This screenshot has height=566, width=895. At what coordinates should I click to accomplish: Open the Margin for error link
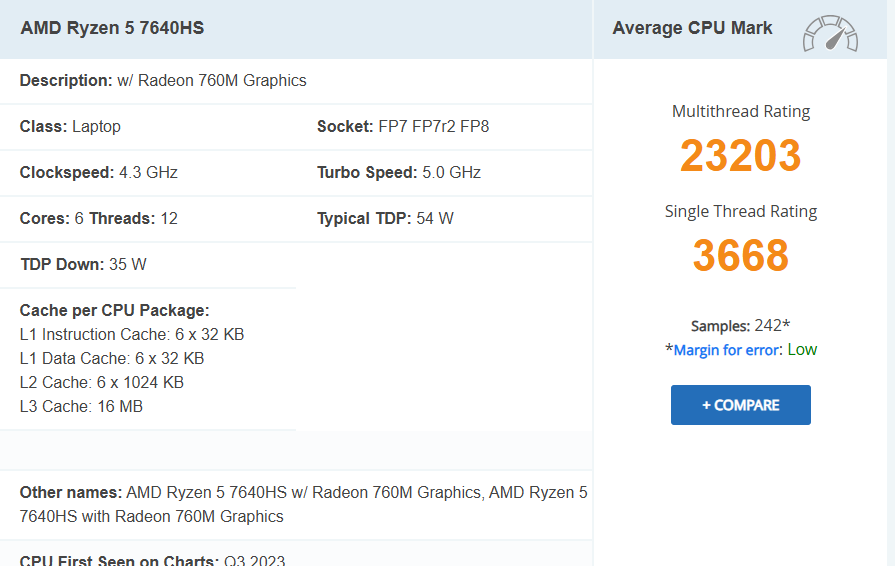pos(726,350)
